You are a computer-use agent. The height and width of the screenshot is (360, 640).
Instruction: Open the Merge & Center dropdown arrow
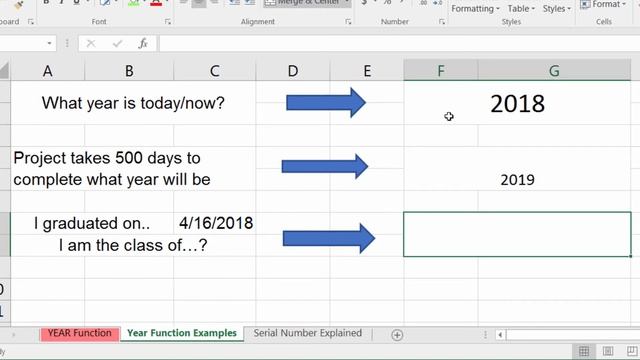[347, 2]
